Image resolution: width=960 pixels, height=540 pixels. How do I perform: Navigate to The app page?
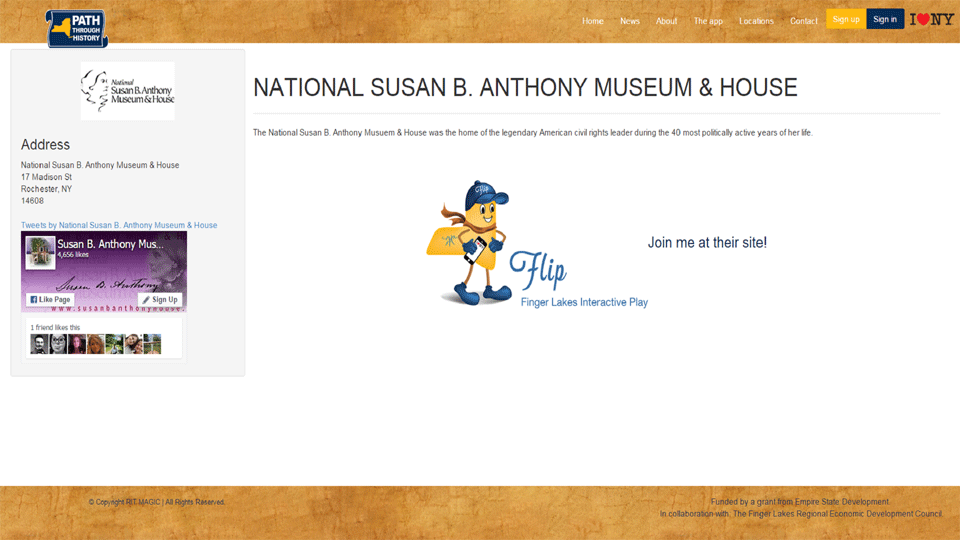(708, 21)
